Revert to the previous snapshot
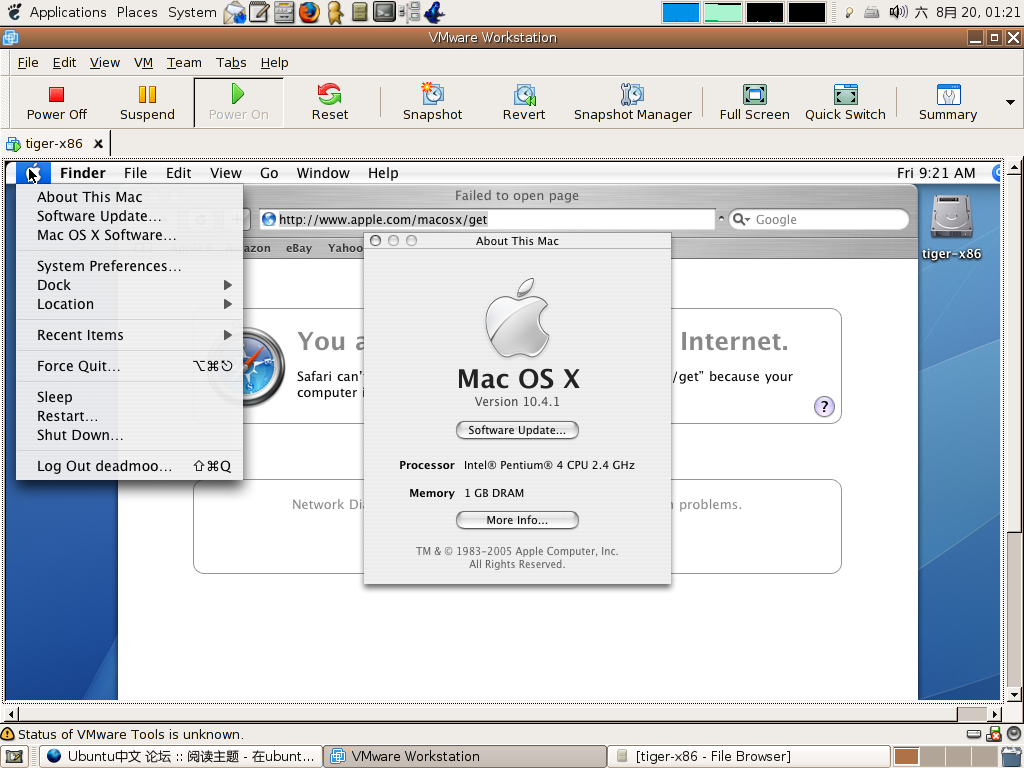Viewport: 1024px width, 768px height. pos(524,102)
